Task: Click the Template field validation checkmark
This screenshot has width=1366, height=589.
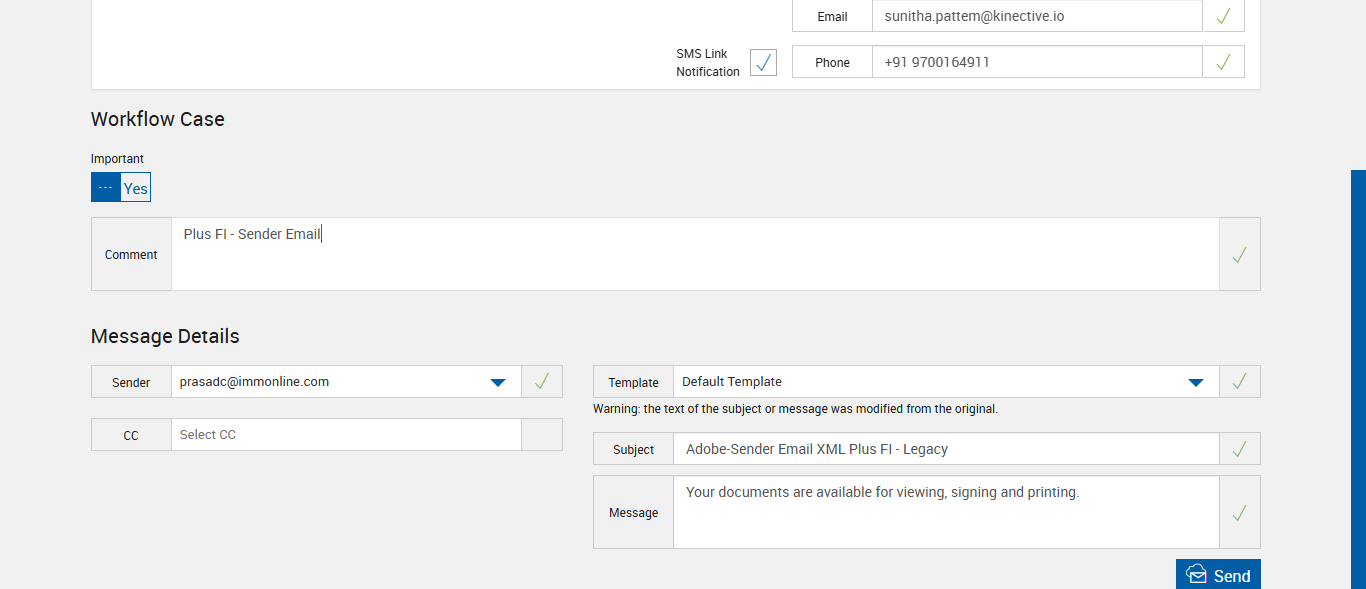Action: tap(1239, 381)
